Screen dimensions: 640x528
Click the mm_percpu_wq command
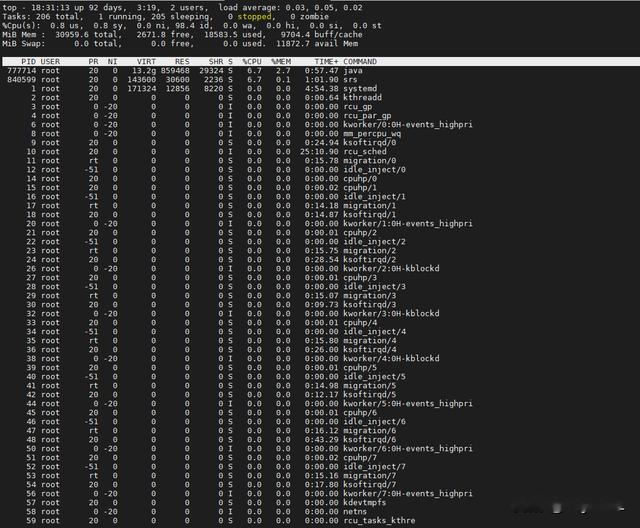click(x=372, y=133)
